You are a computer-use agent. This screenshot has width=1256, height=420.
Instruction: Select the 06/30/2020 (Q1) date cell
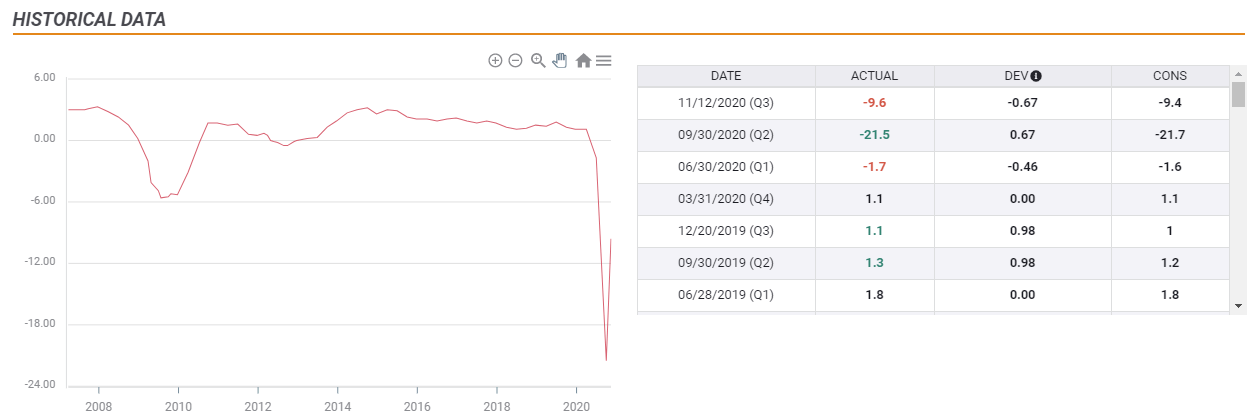point(726,167)
